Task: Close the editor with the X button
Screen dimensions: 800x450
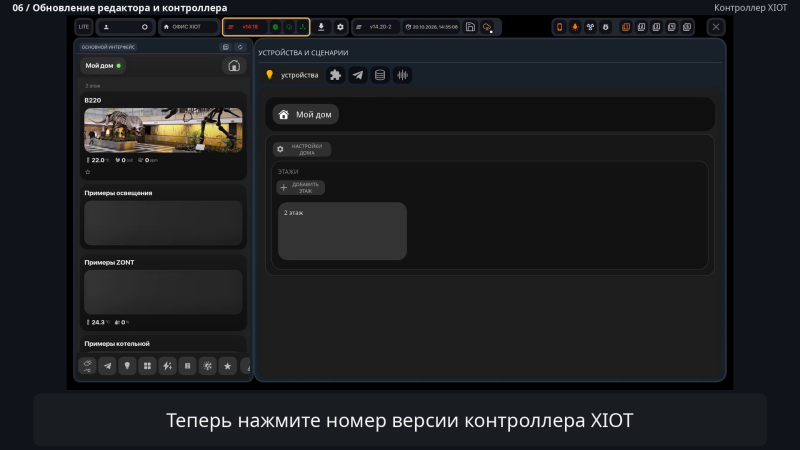Action: coord(716,27)
